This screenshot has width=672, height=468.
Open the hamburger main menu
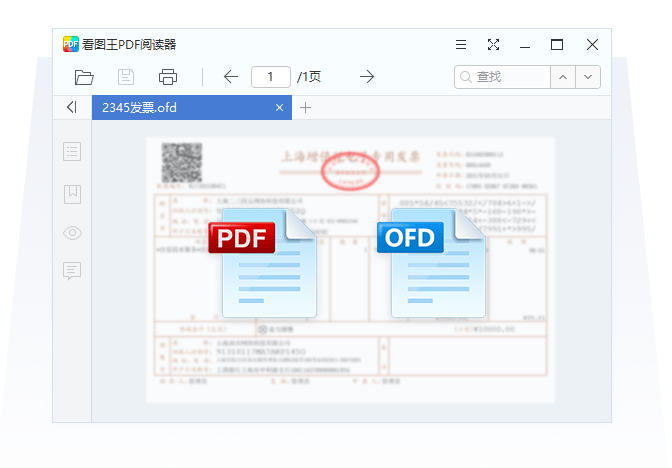point(461,44)
